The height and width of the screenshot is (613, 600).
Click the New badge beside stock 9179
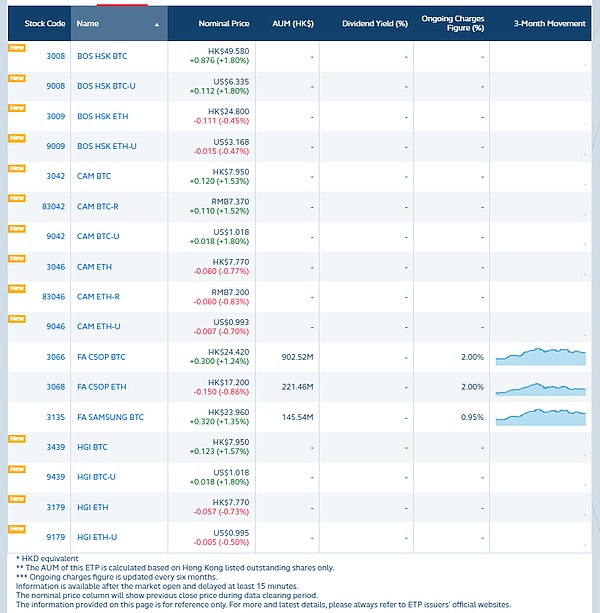click(16, 529)
